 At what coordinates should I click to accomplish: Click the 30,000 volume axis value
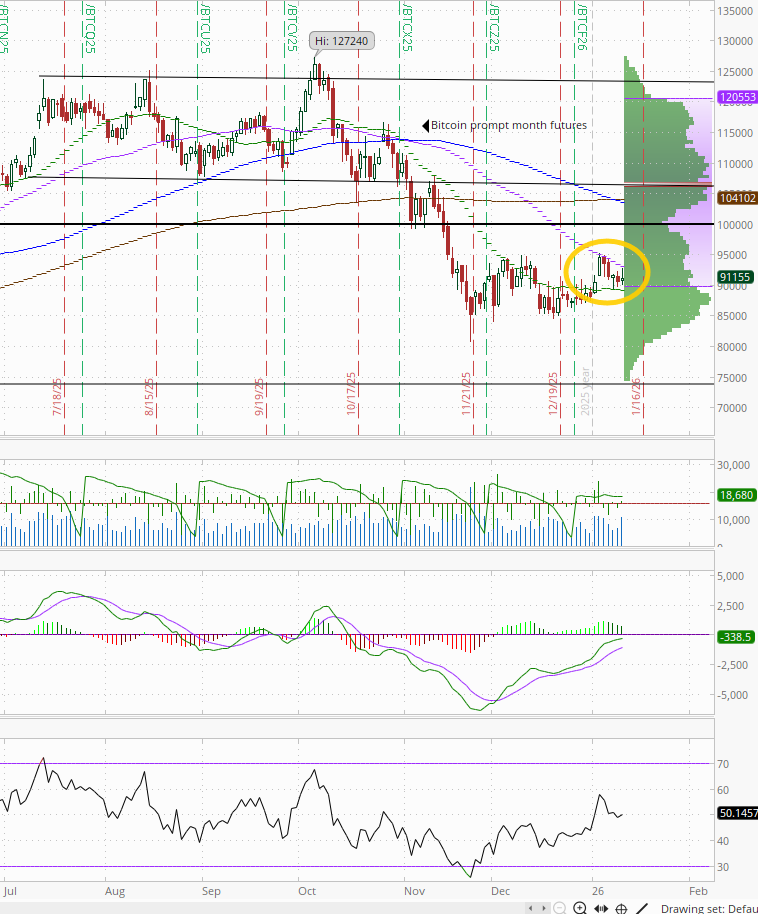734,465
